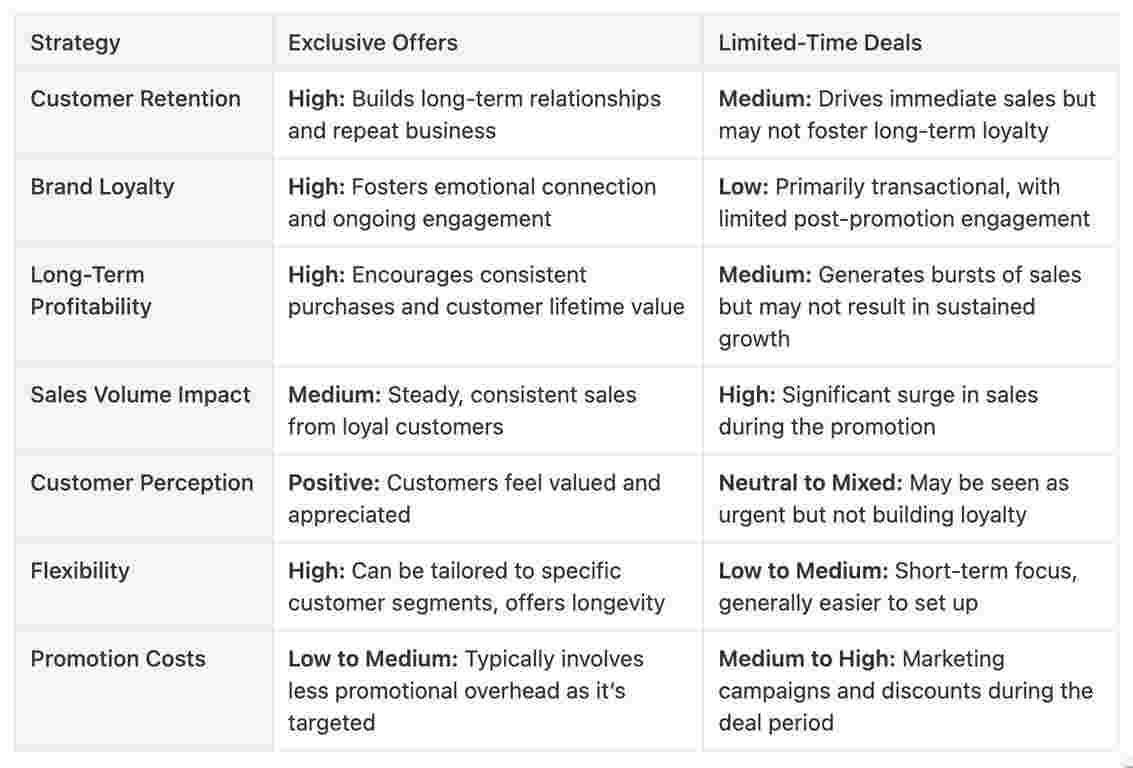This screenshot has width=1133, height=768.
Task: Select the cell about tailoring to customer segments
Action: [x=476, y=586]
